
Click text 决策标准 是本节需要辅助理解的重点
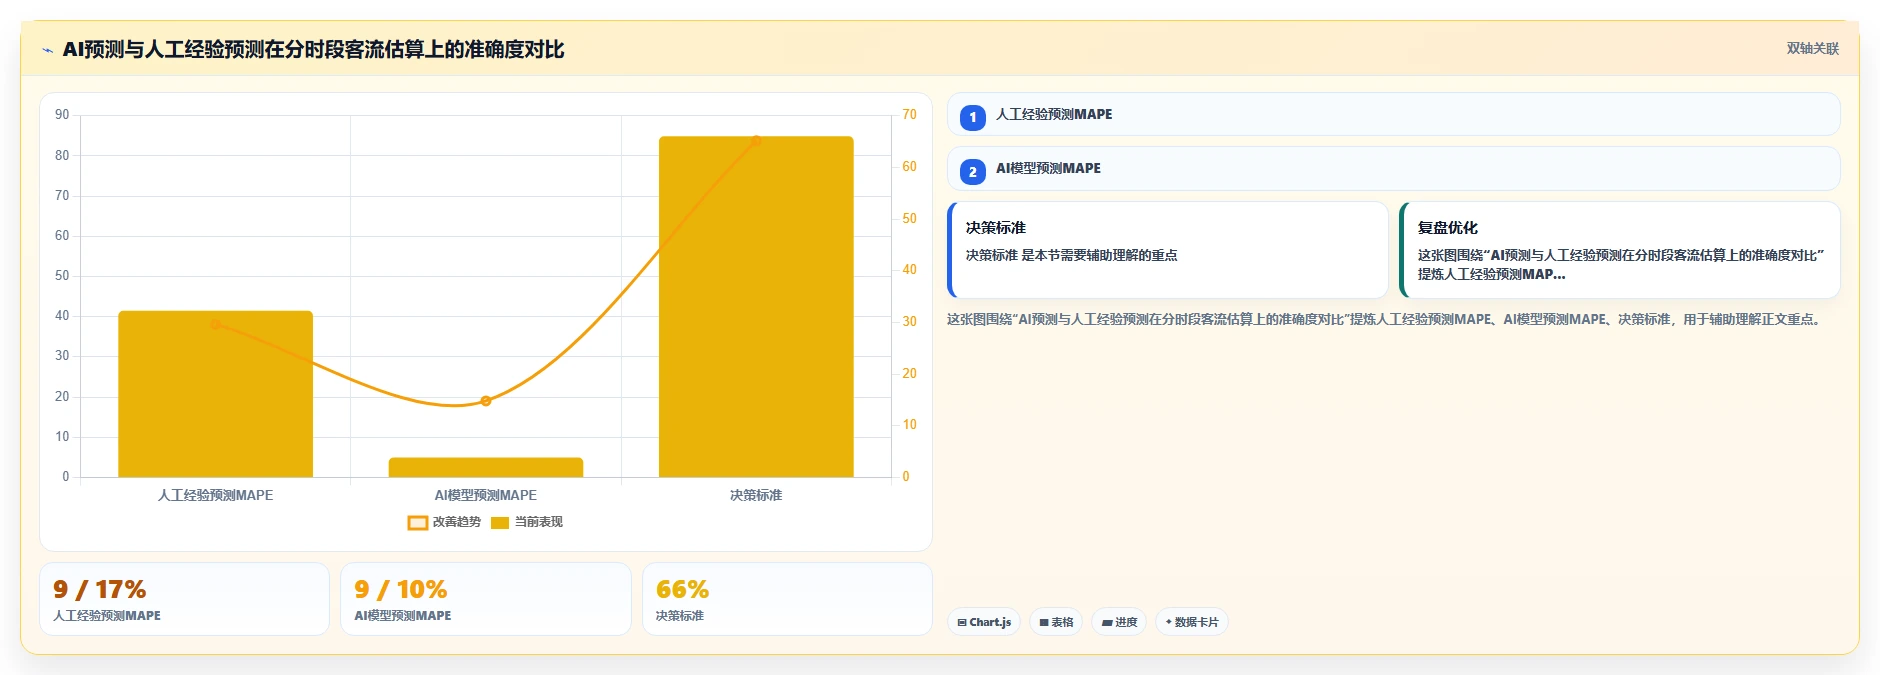[x=1071, y=255]
